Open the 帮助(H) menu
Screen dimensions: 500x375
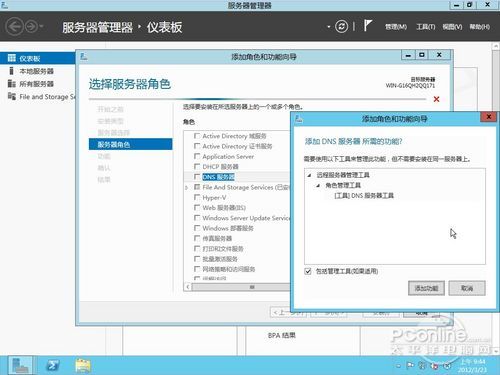pyautogui.click(x=480, y=27)
